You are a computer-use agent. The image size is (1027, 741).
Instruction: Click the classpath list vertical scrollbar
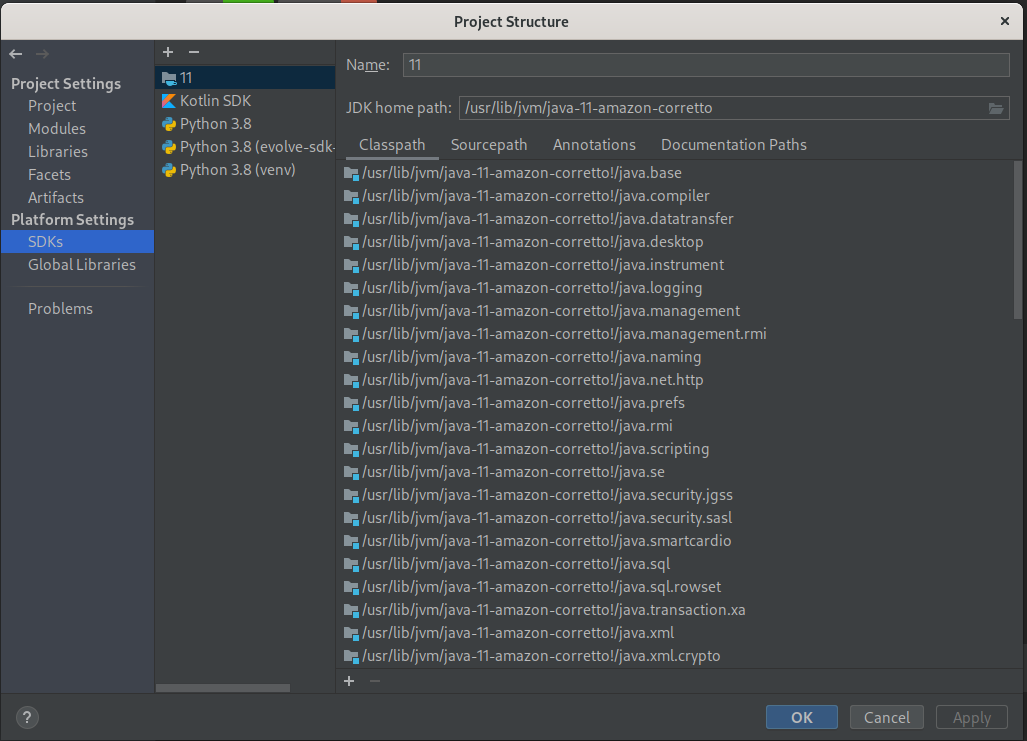pyautogui.click(x=1017, y=240)
